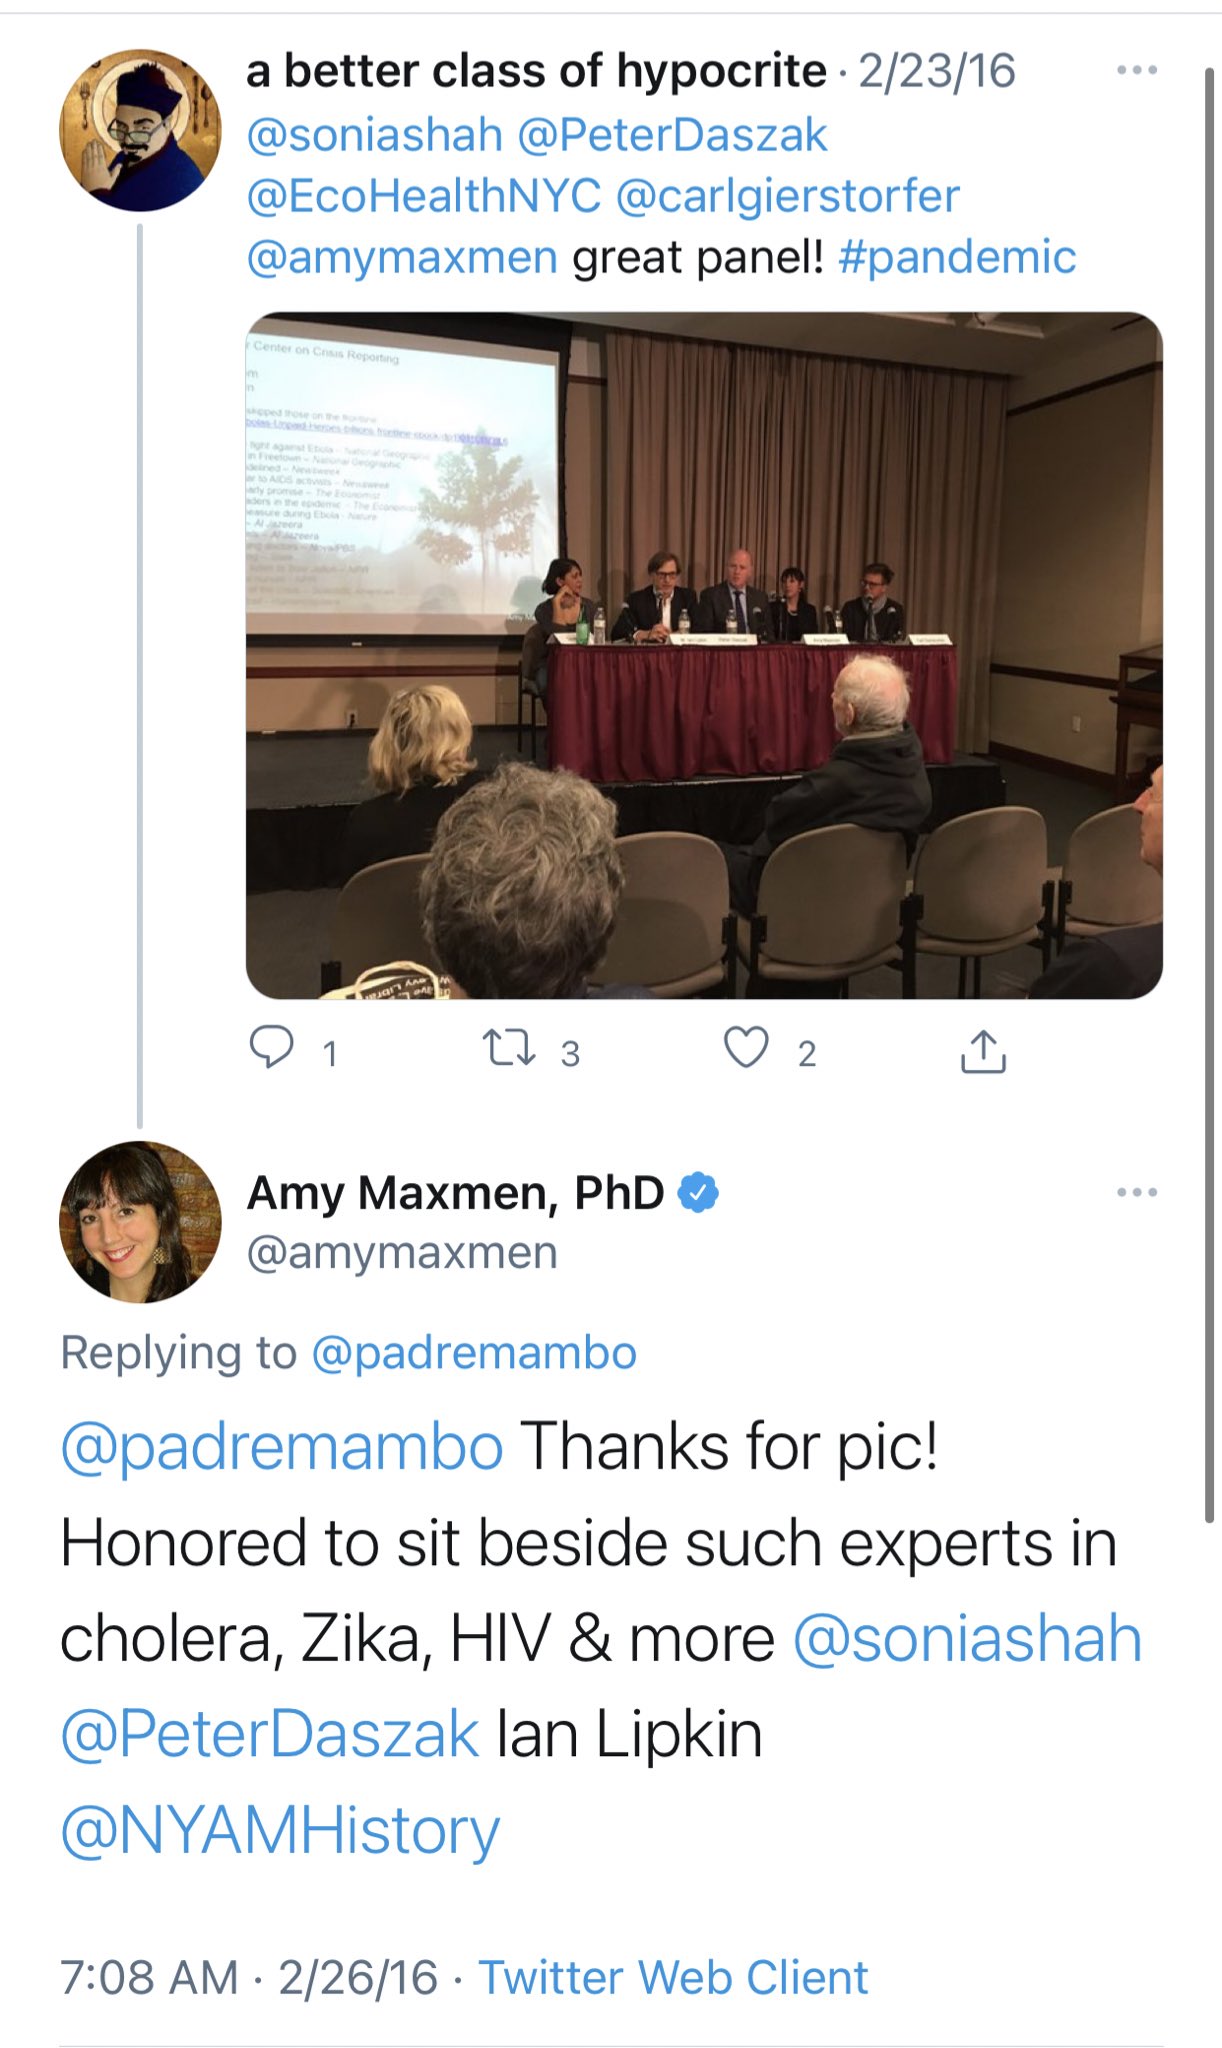Open the @carlgierstorfer mention
This screenshot has height=2048, width=1222.
[788, 196]
